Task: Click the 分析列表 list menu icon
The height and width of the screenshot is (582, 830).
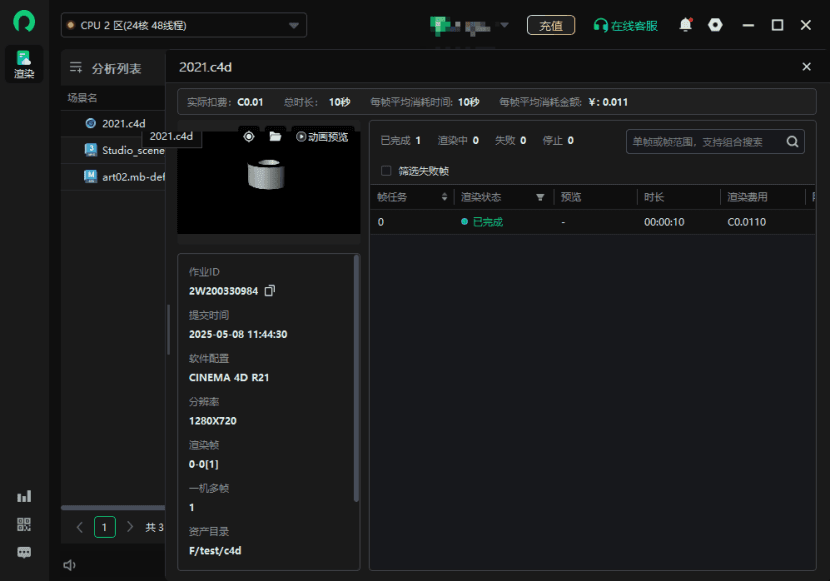Action: 76,67
